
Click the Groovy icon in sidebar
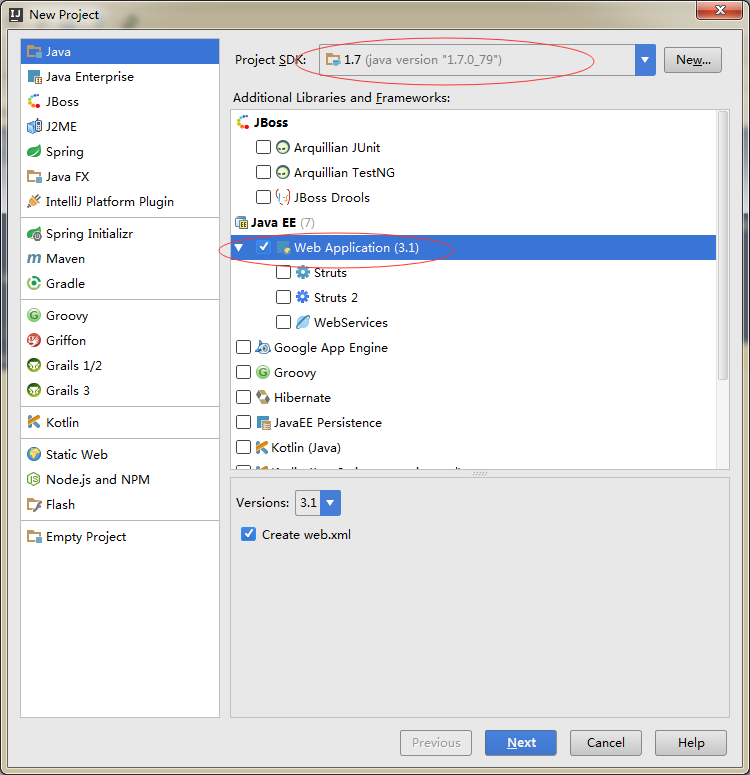pyautogui.click(x=34, y=315)
